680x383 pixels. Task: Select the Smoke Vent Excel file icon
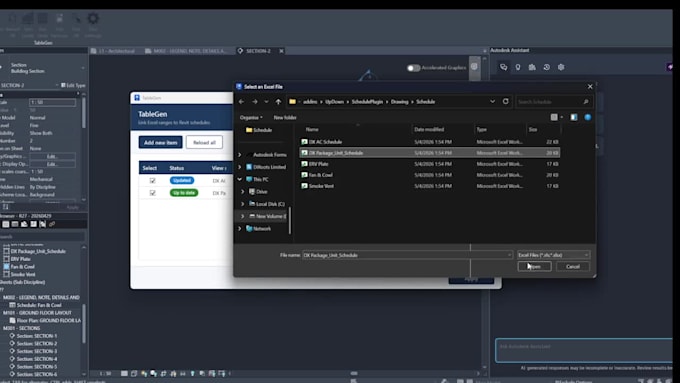tap(304, 186)
